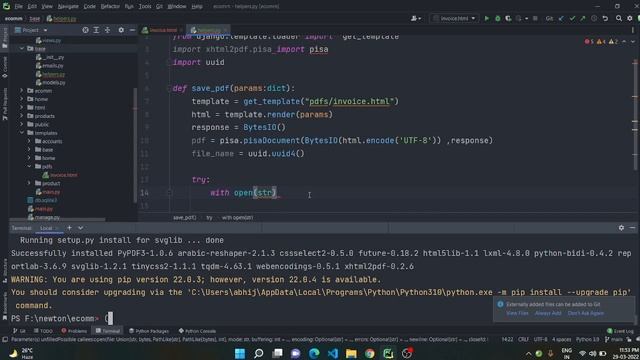Viewport: 640px width, 360px height.
Task: Open the Git menu
Action: pyautogui.click(x=159, y=7)
